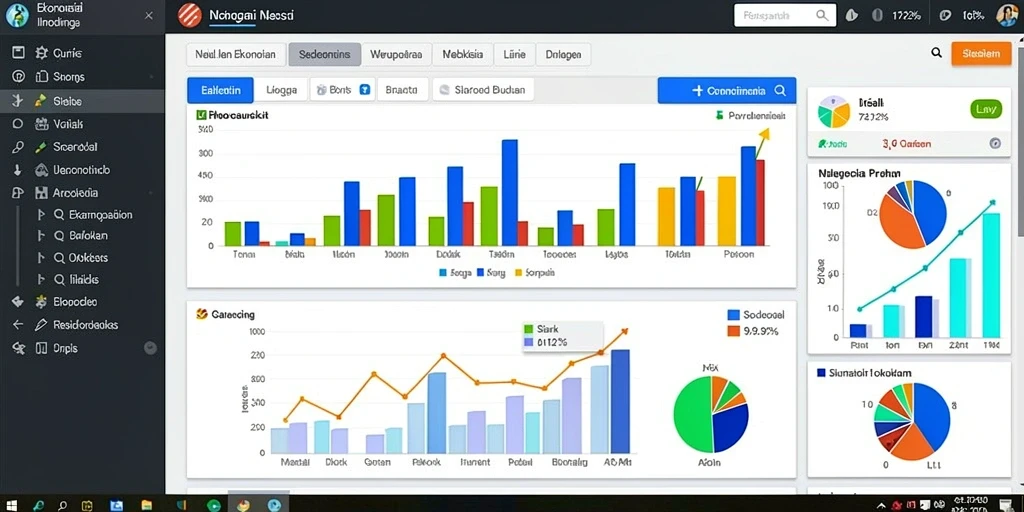1024x512 pixels.
Task: Click the book icon beside Onpis
Action: pyautogui.click(x=41, y=348)
